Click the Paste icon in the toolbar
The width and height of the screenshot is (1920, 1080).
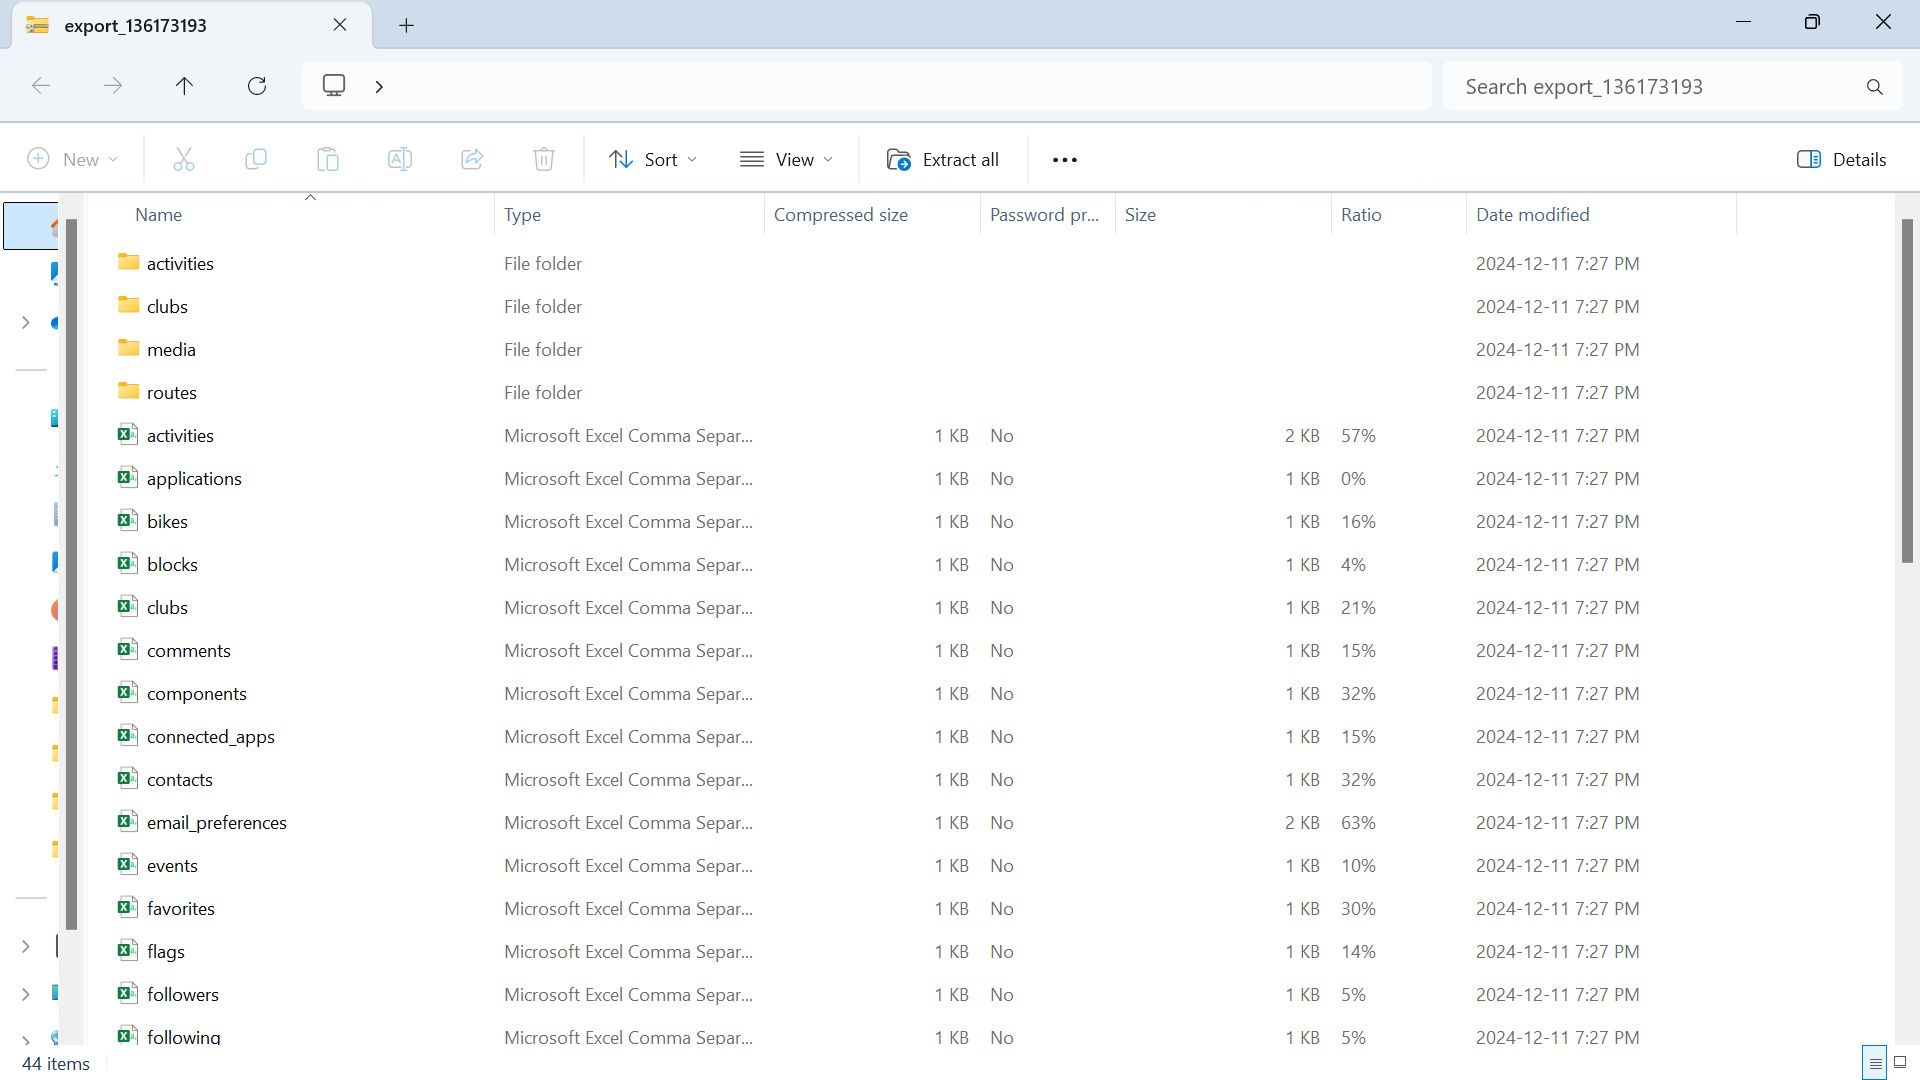coord(328,159)
